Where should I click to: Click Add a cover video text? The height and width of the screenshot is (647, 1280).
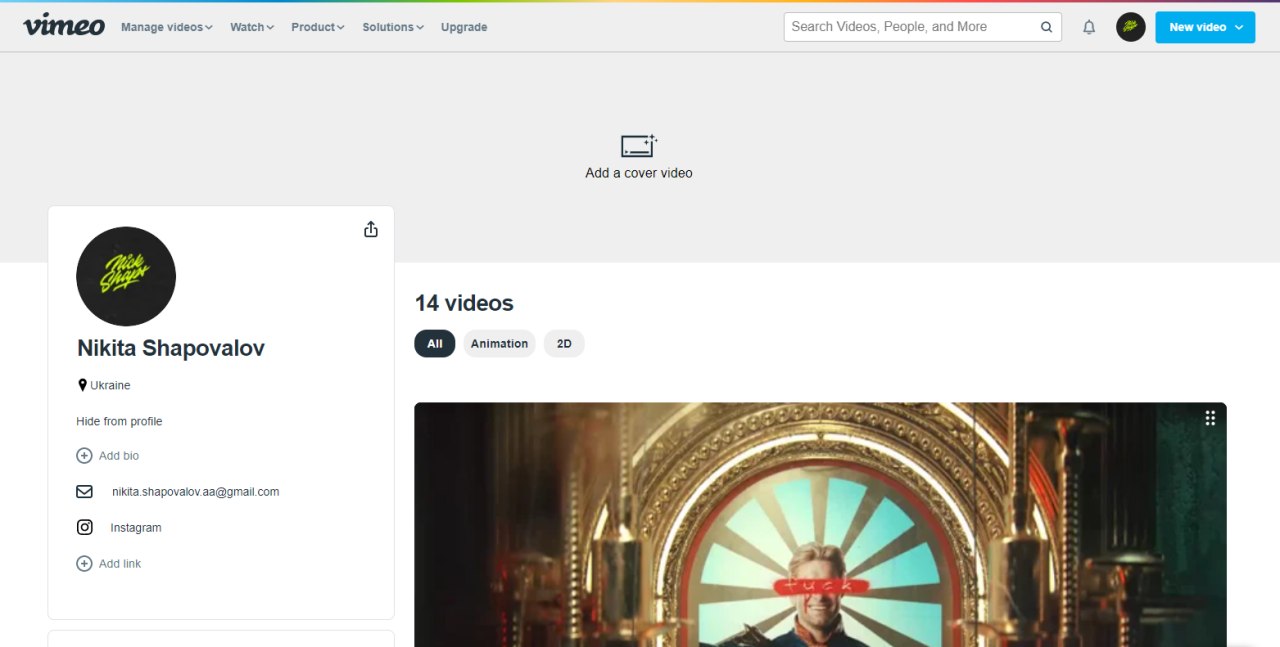(639, 173)
